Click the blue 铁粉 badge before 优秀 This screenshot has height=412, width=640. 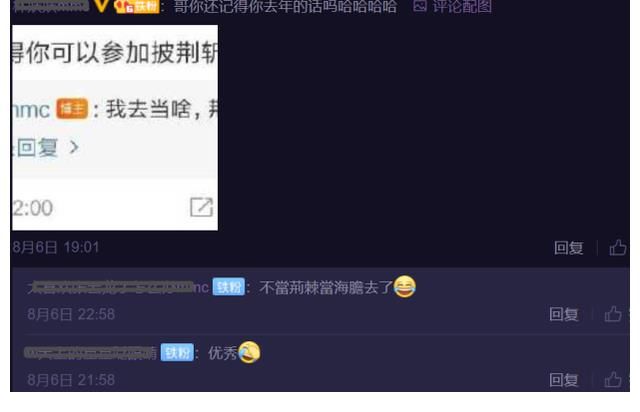(177, 353)
